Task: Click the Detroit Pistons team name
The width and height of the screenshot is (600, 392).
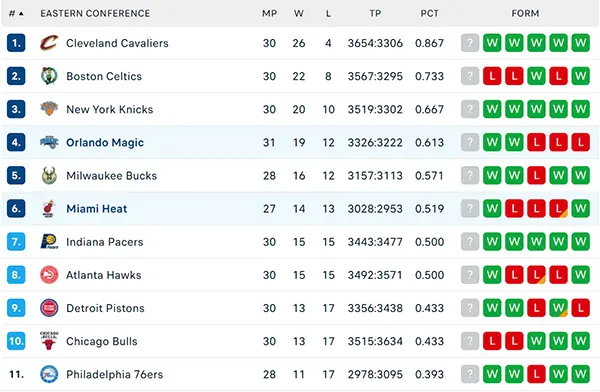Action: tap(105, 308)
